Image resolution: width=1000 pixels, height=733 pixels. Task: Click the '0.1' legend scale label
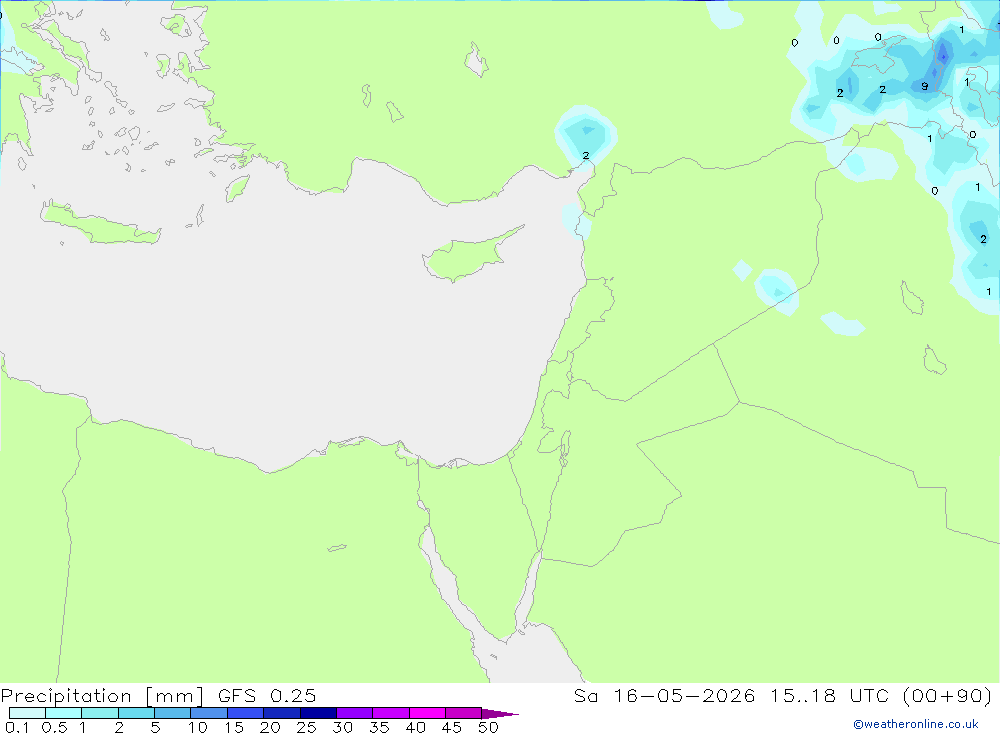[x=17, y=727]
